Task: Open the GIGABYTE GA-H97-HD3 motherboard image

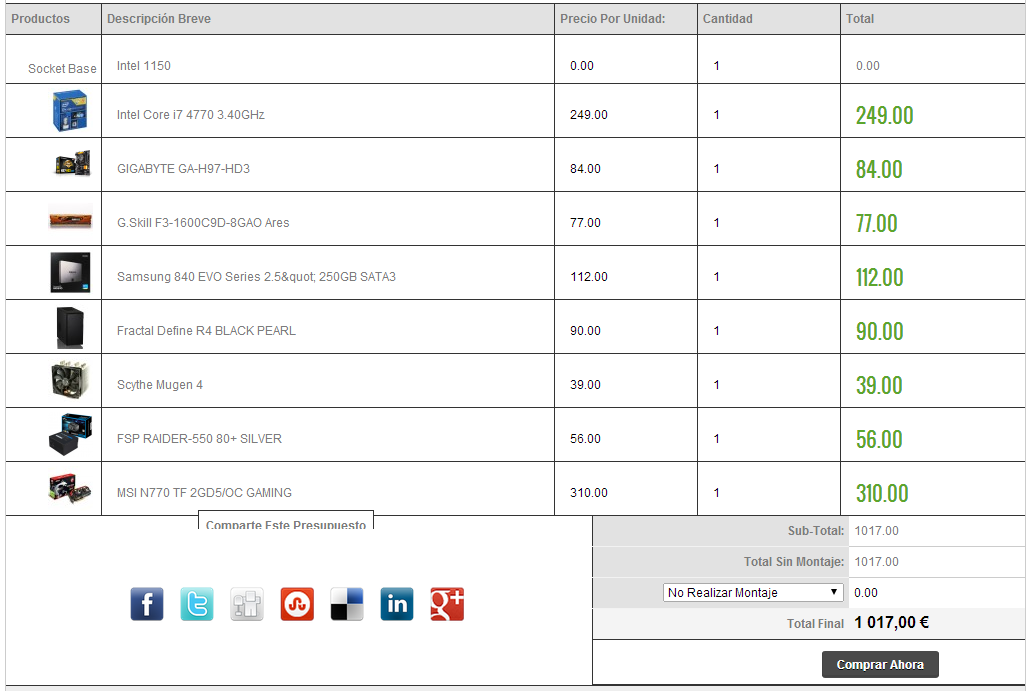Action: click(x=73, y=164)
